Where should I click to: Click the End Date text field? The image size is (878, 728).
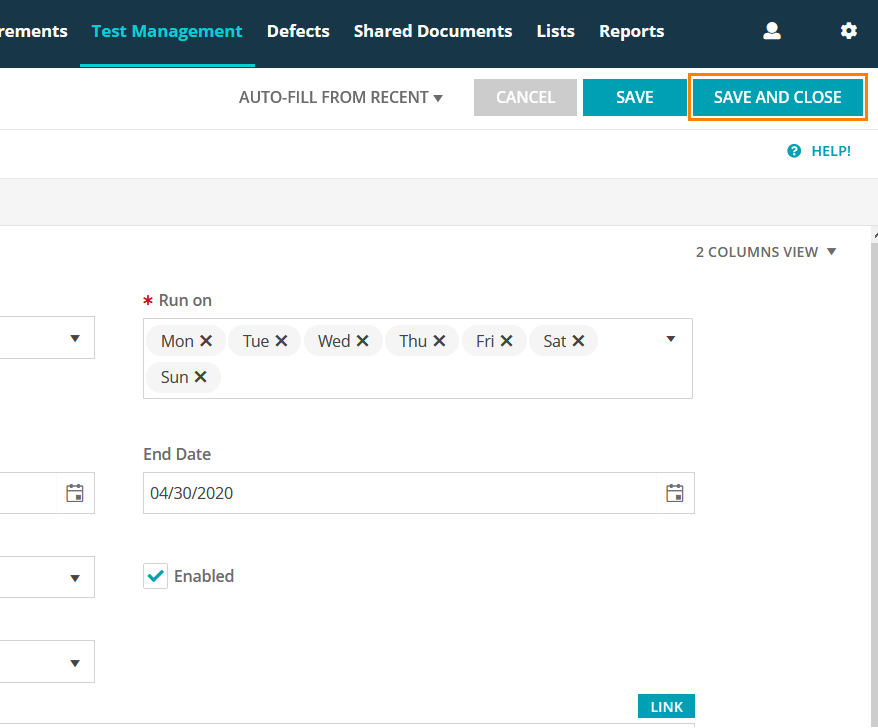[400, 493]
